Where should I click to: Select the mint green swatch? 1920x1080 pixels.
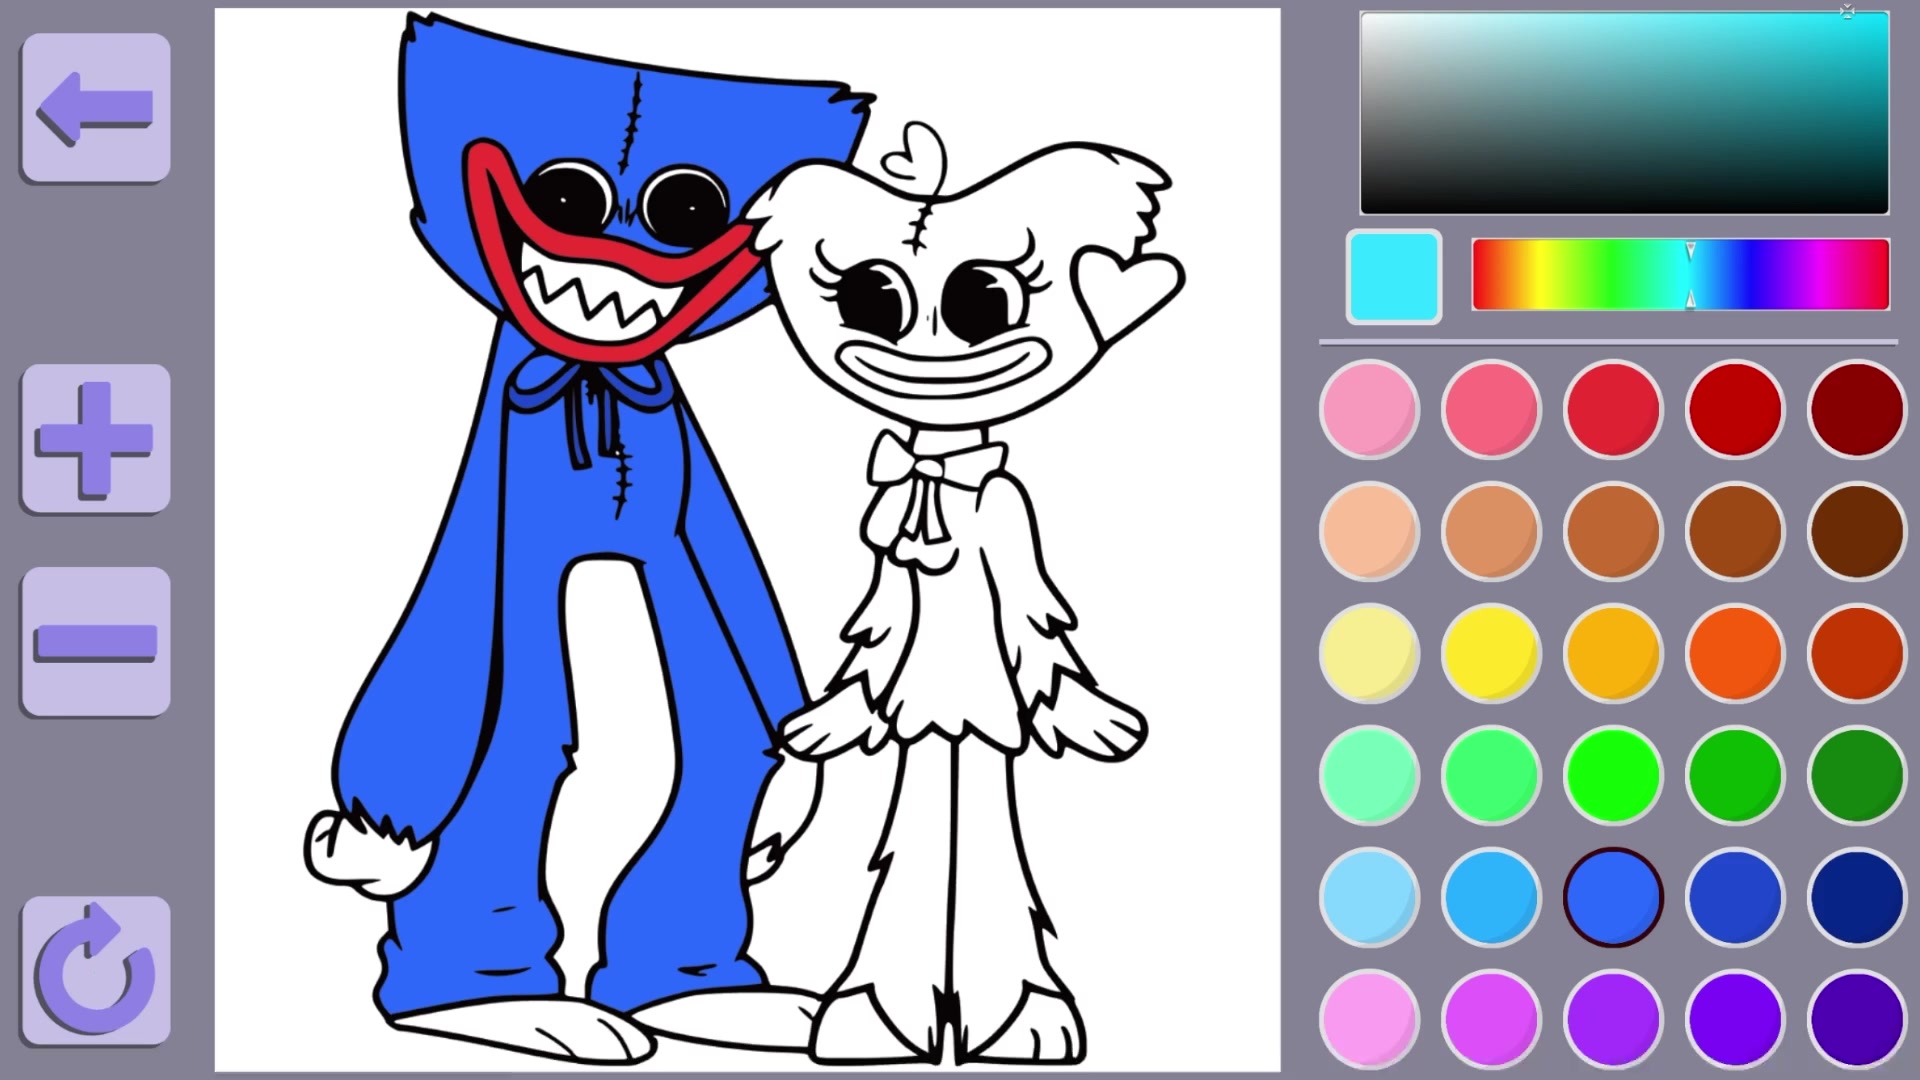(1369, 776)
